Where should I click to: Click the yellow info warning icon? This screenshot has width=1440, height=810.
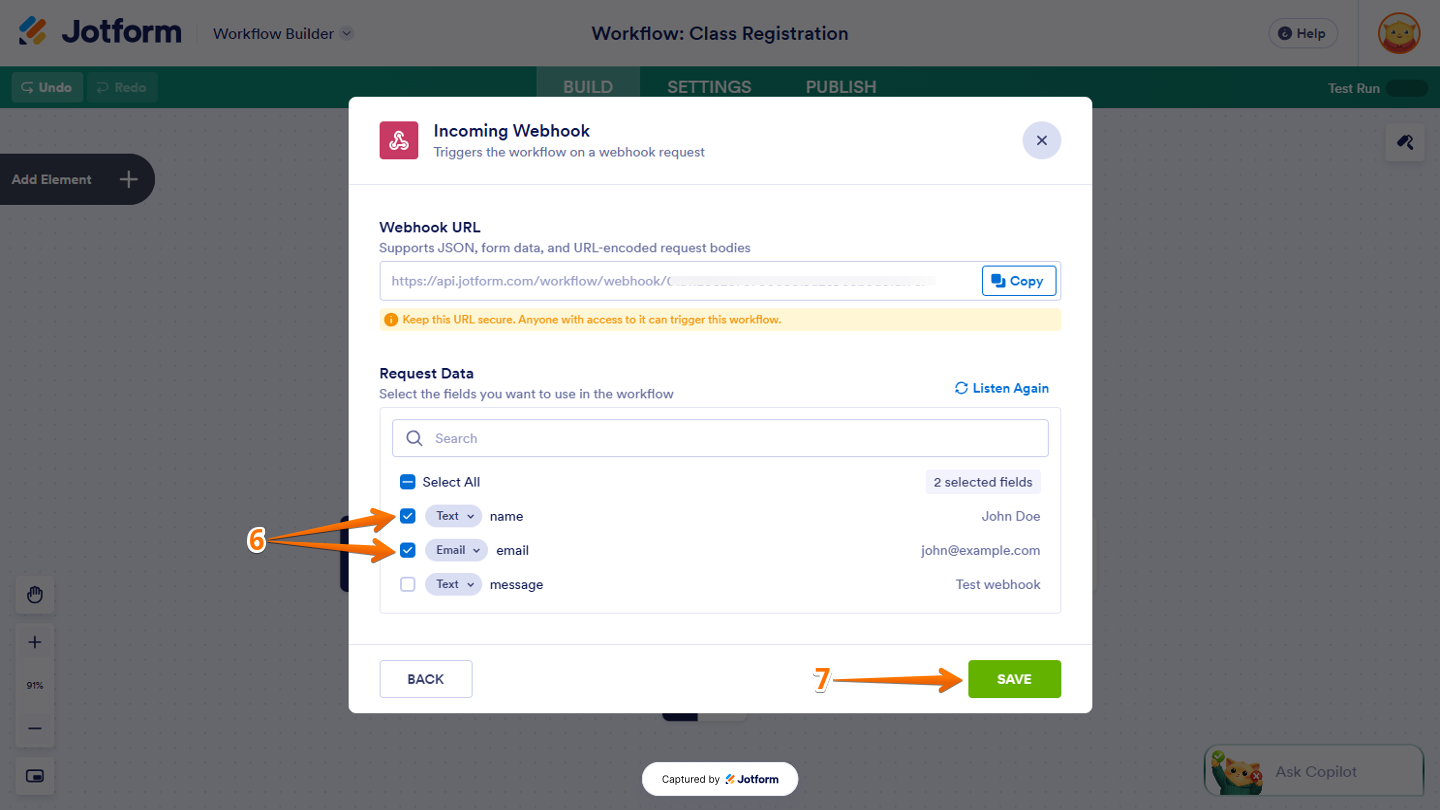391,320
